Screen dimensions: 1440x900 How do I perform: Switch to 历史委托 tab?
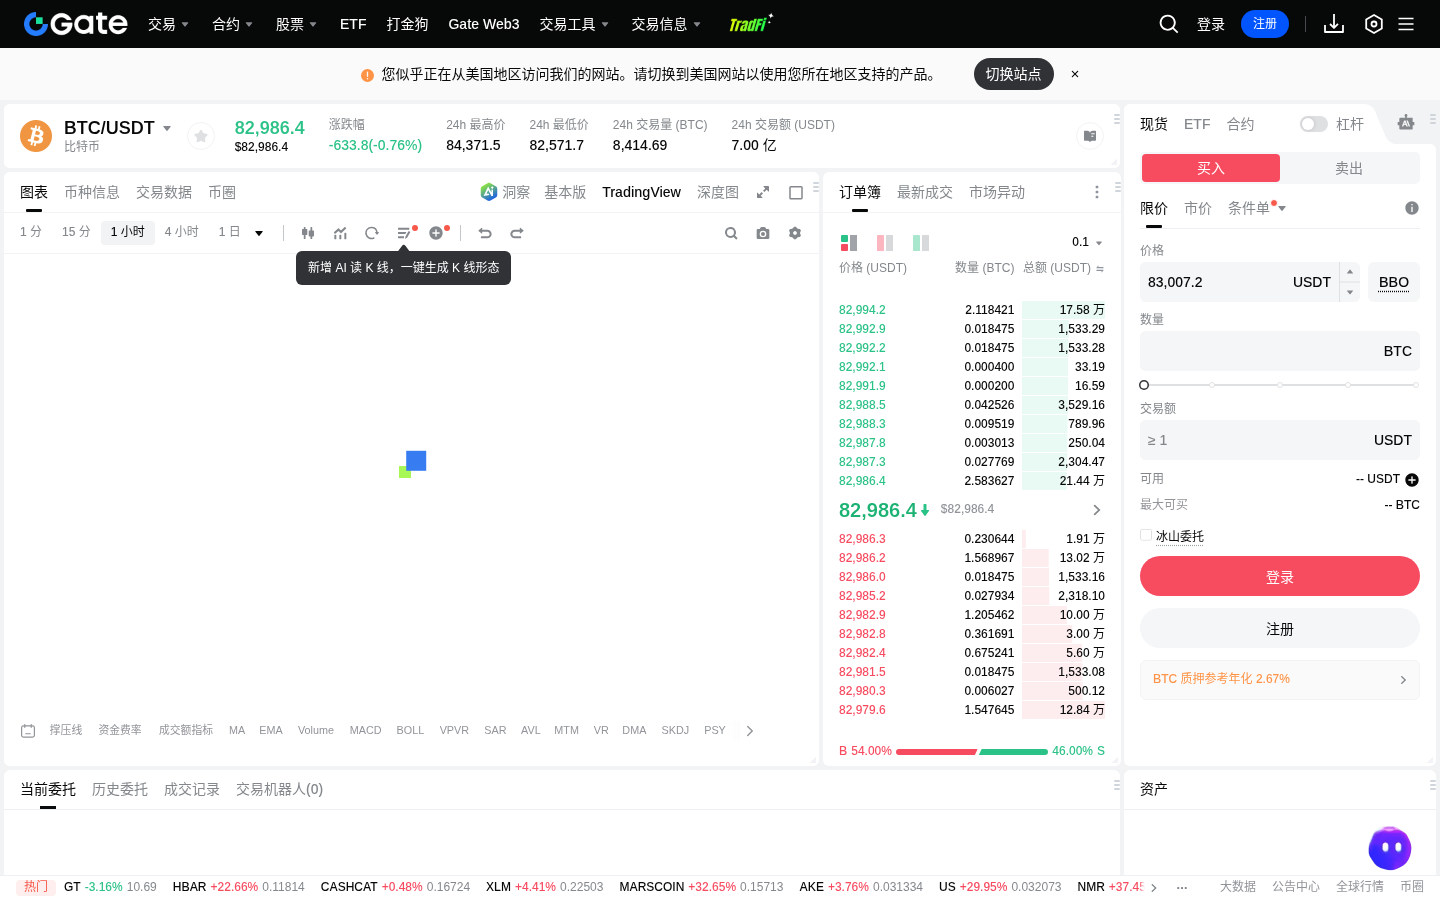point(120,789)
